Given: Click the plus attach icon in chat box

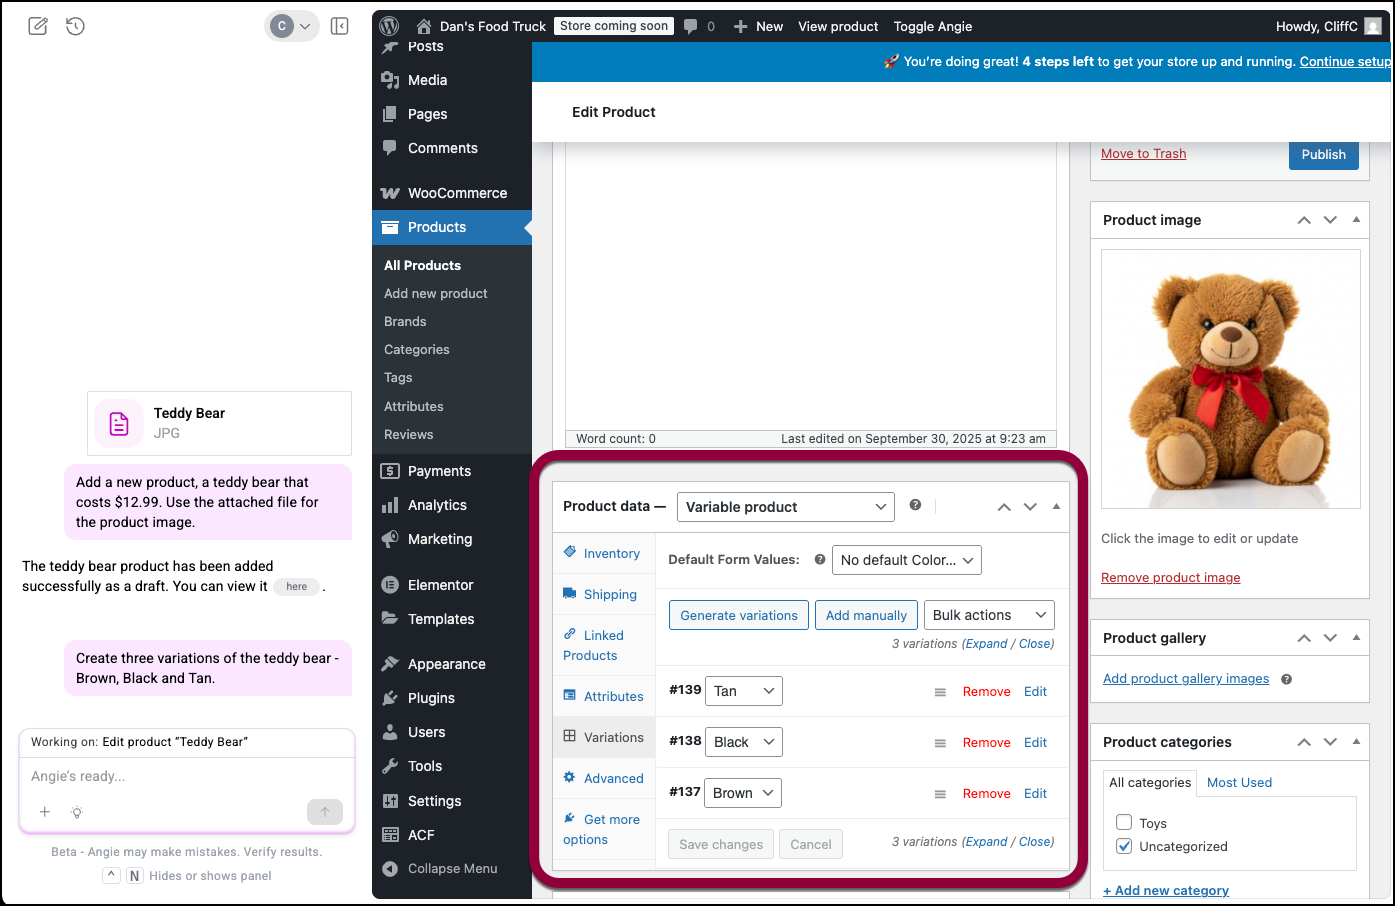Looking at the screenshot, I should click(x=45, y=812).
